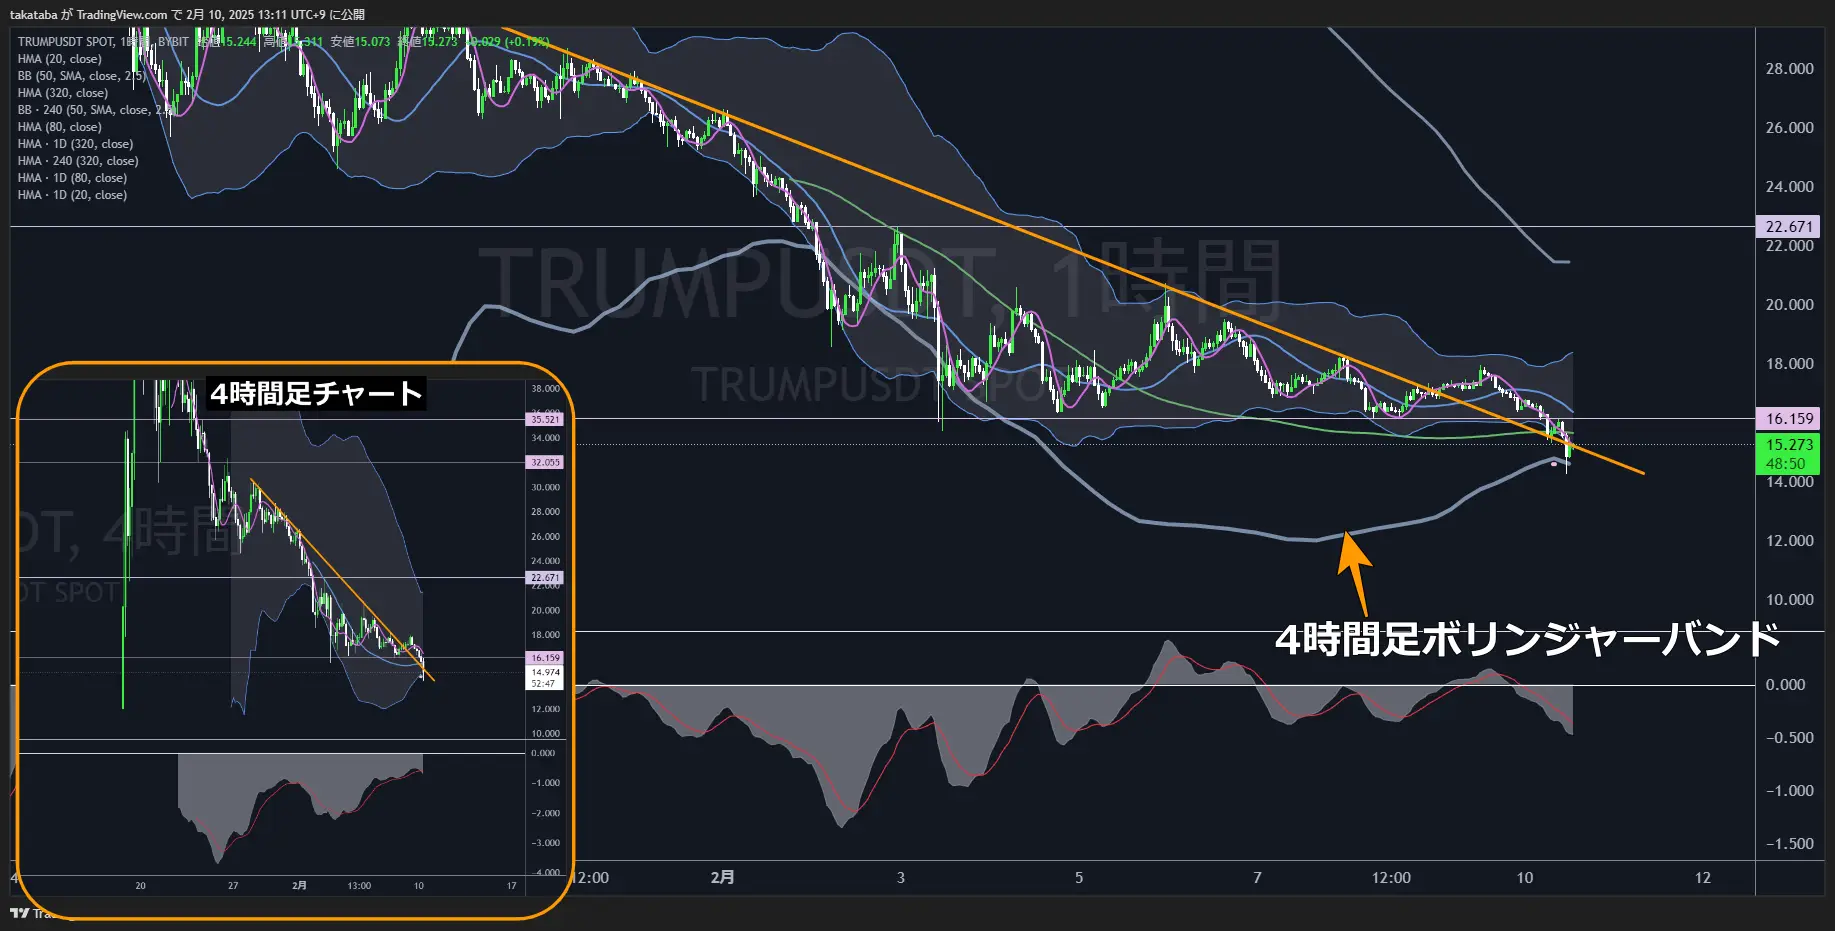
Task: Select the HMA · 1D (80, close) legend
Action: pyautogui.click(x=72, y=178)
